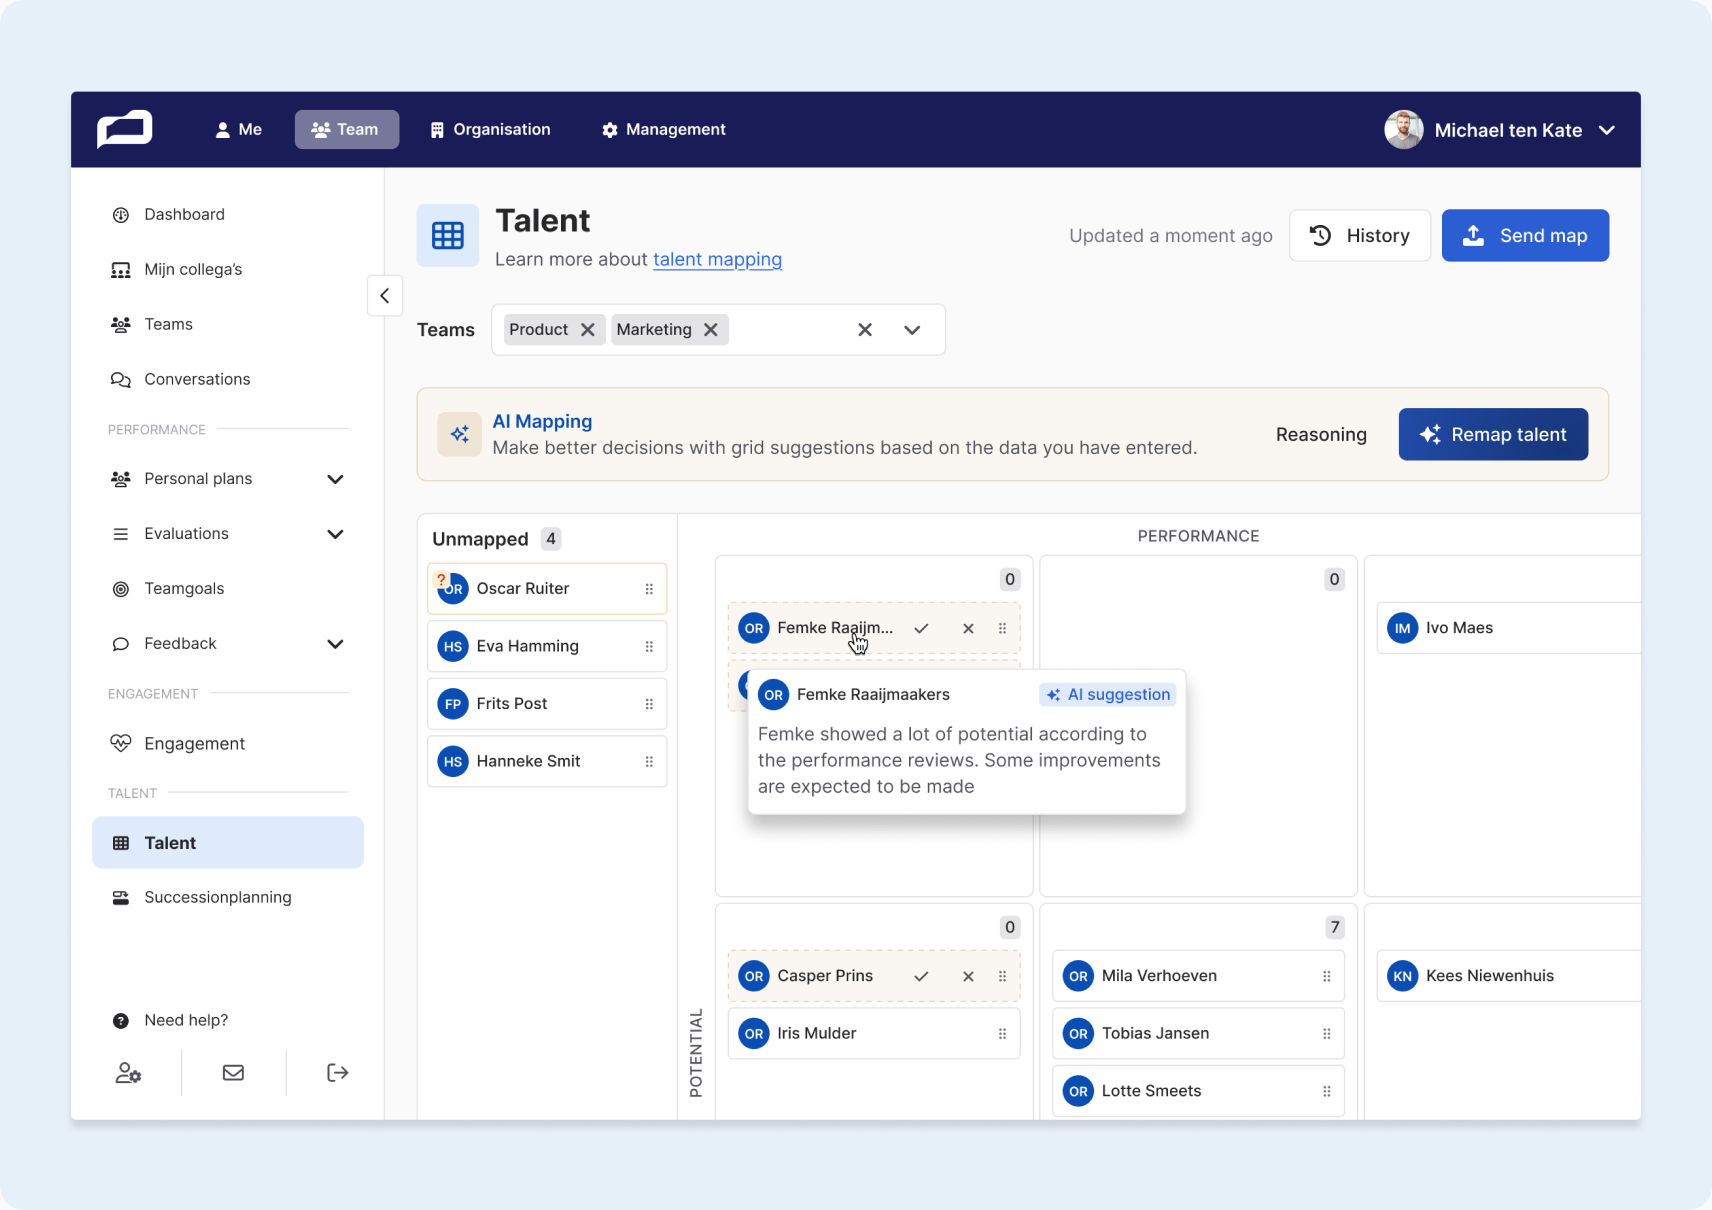Select the Ivo Maes card

[1508, 628]
